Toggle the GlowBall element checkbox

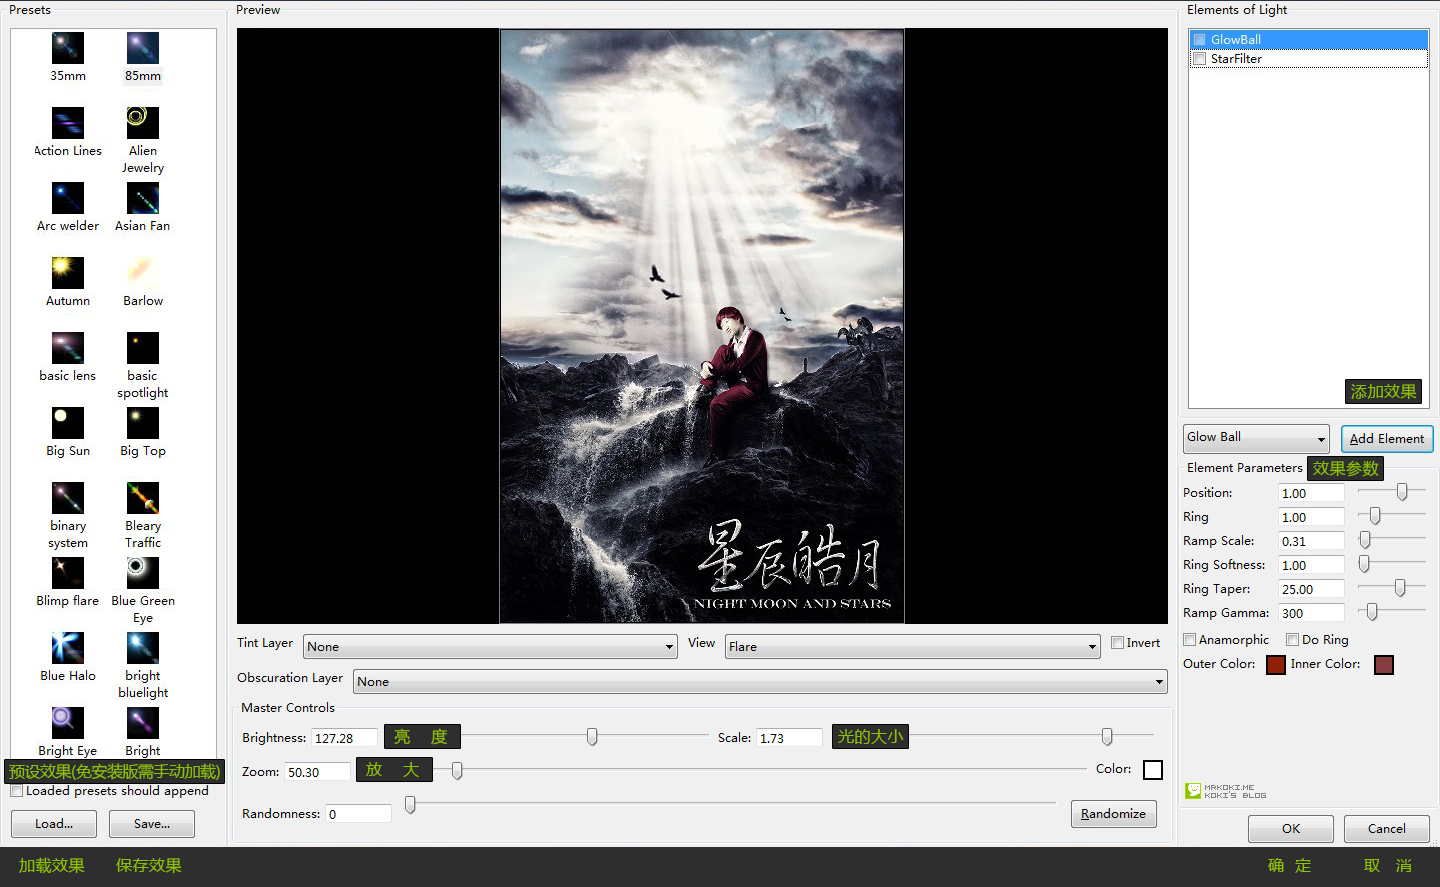click(x=1200, y=40)
